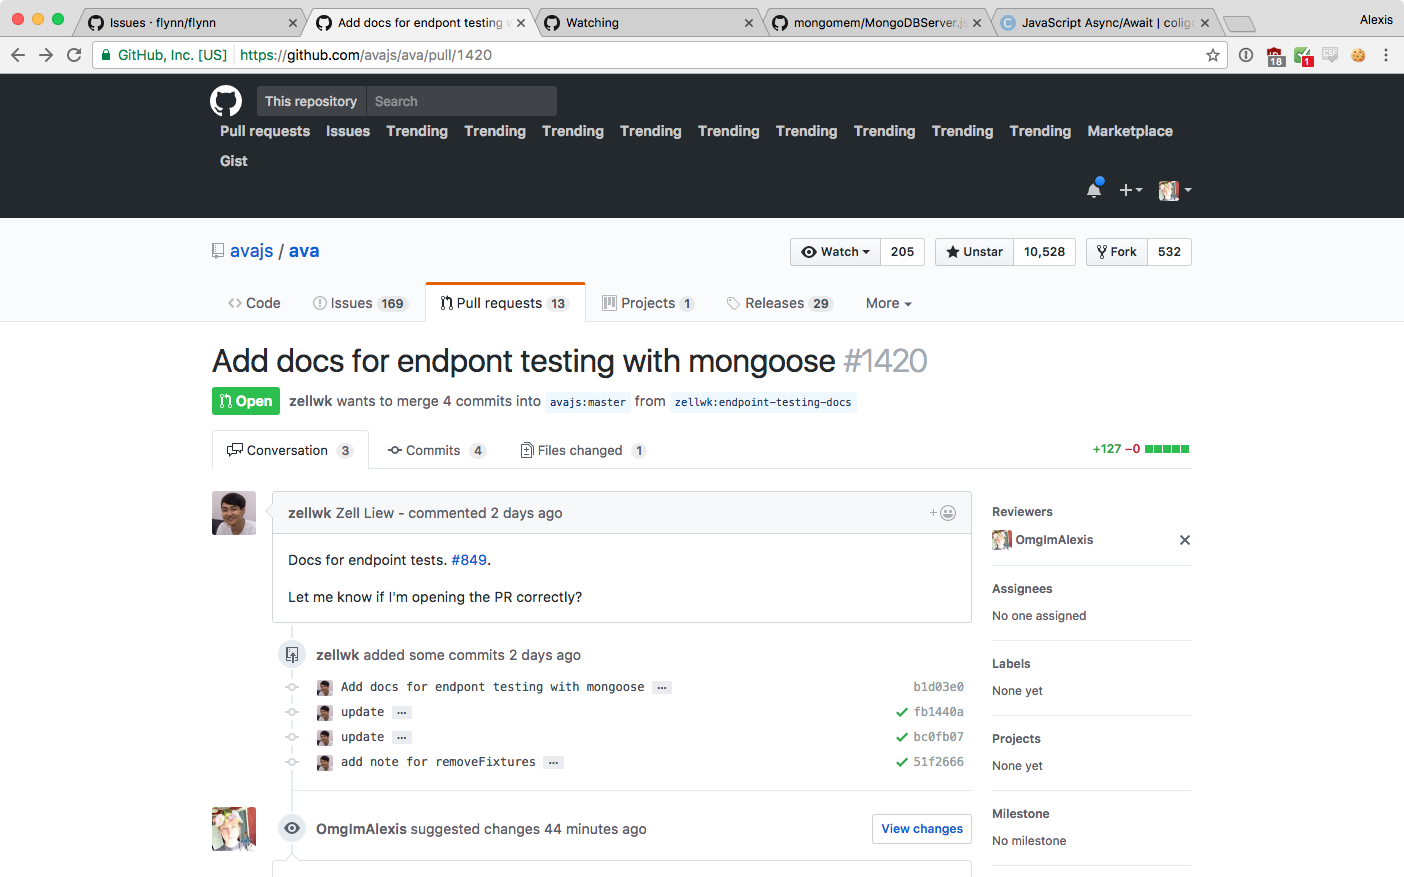Click the View changes button

(921, 828)
